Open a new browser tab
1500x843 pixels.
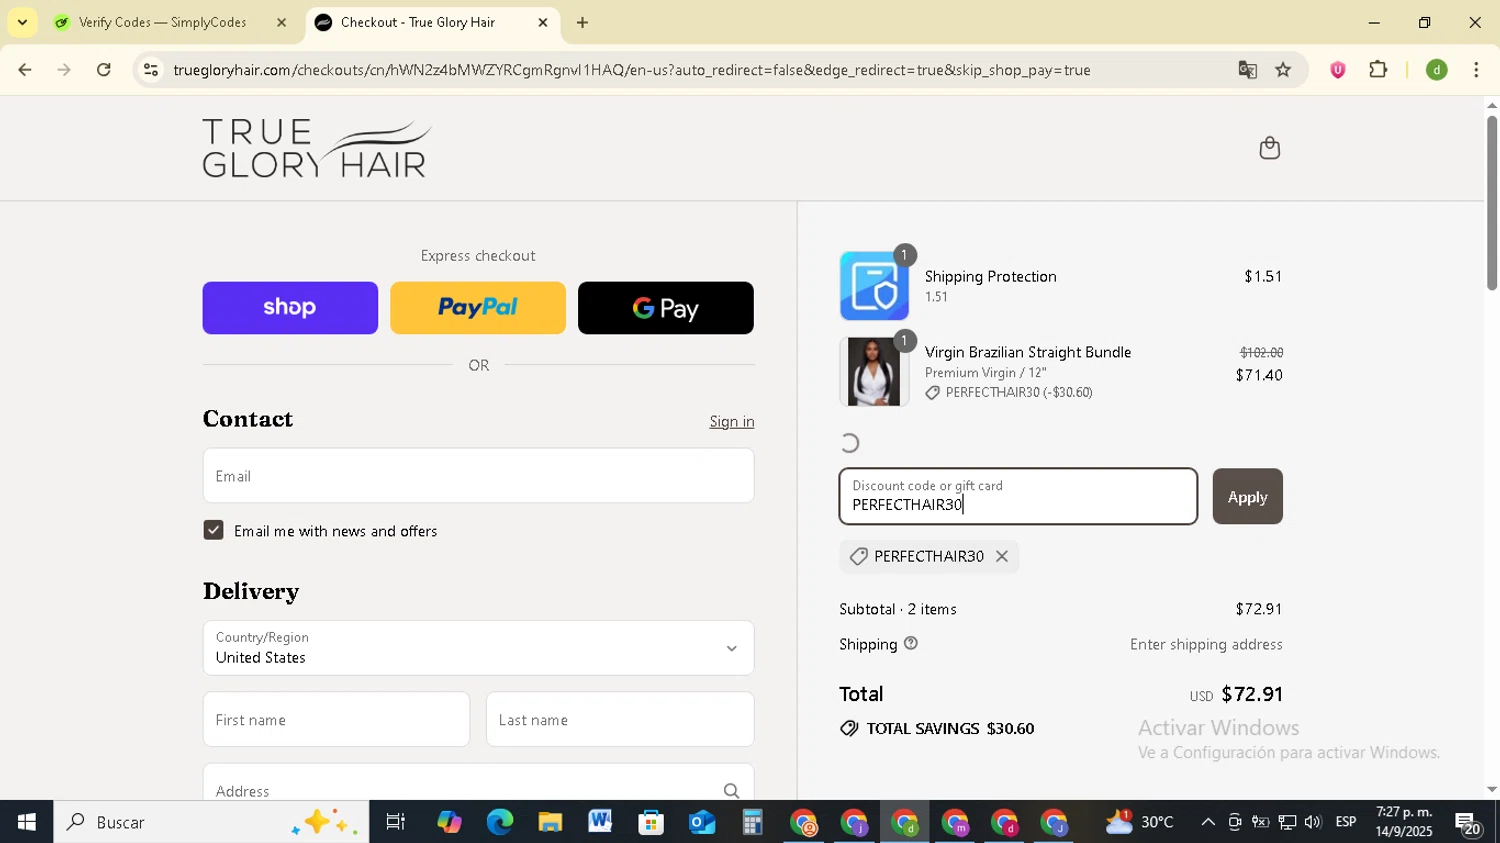point(582,22)
